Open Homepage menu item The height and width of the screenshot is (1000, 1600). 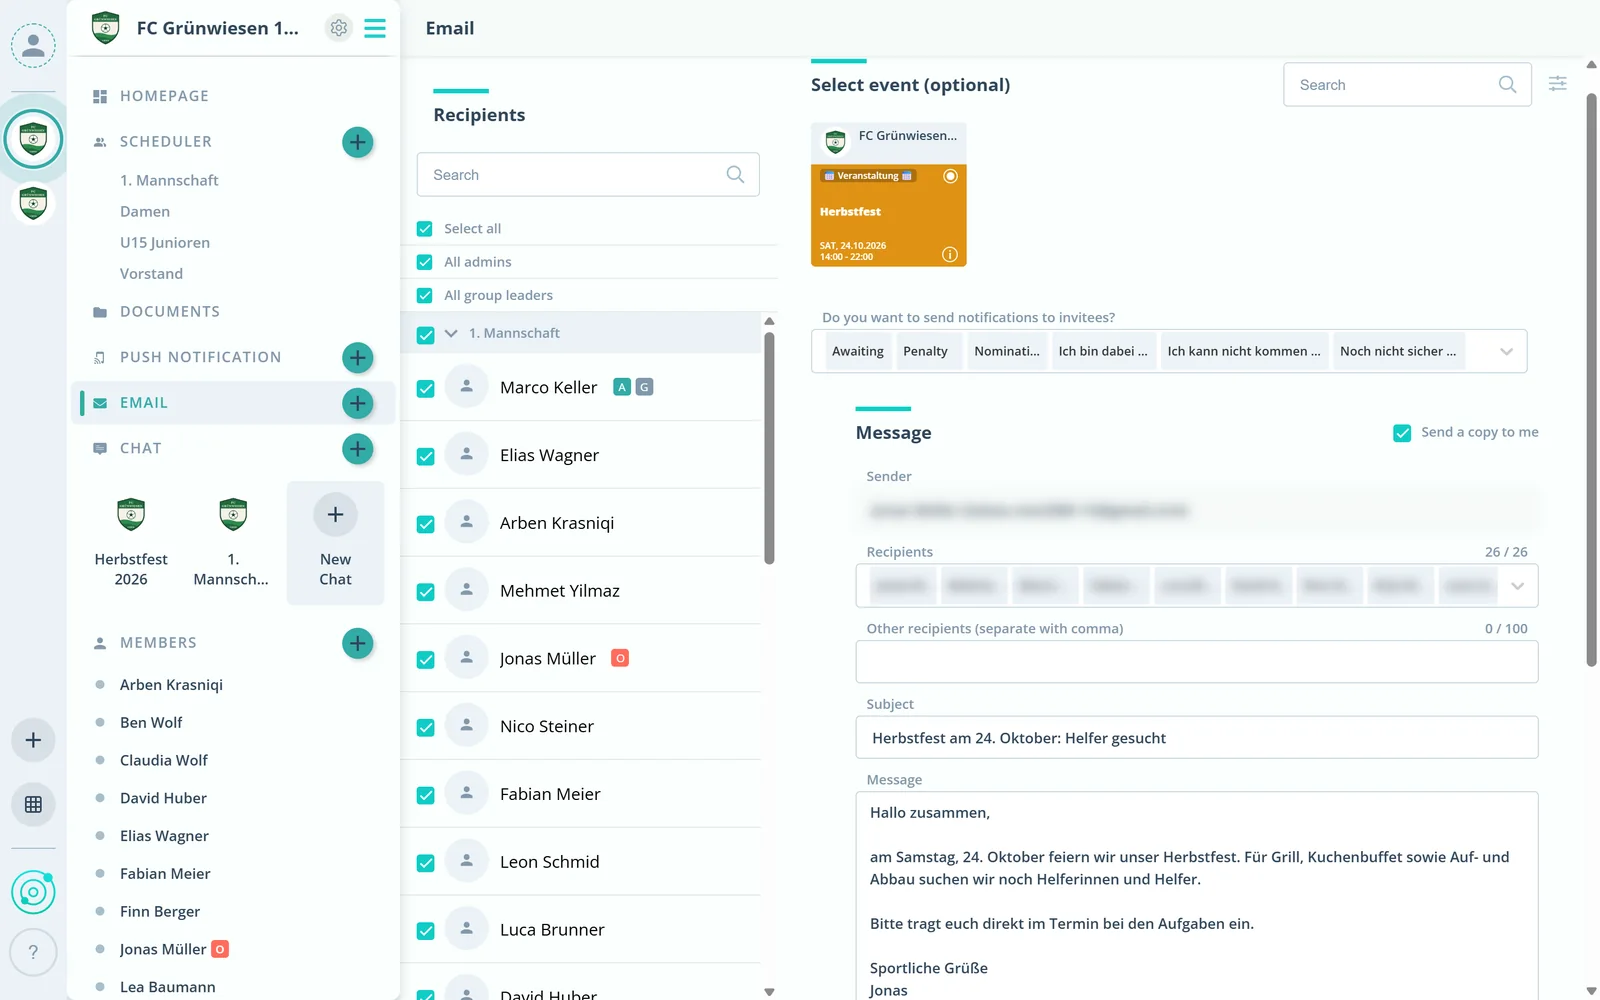(164, 96)
